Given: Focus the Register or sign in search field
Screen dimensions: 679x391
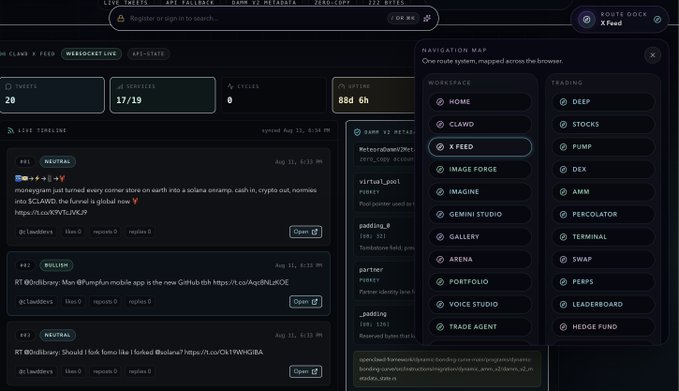Looking at the screenshot, I should coord(274,18).
